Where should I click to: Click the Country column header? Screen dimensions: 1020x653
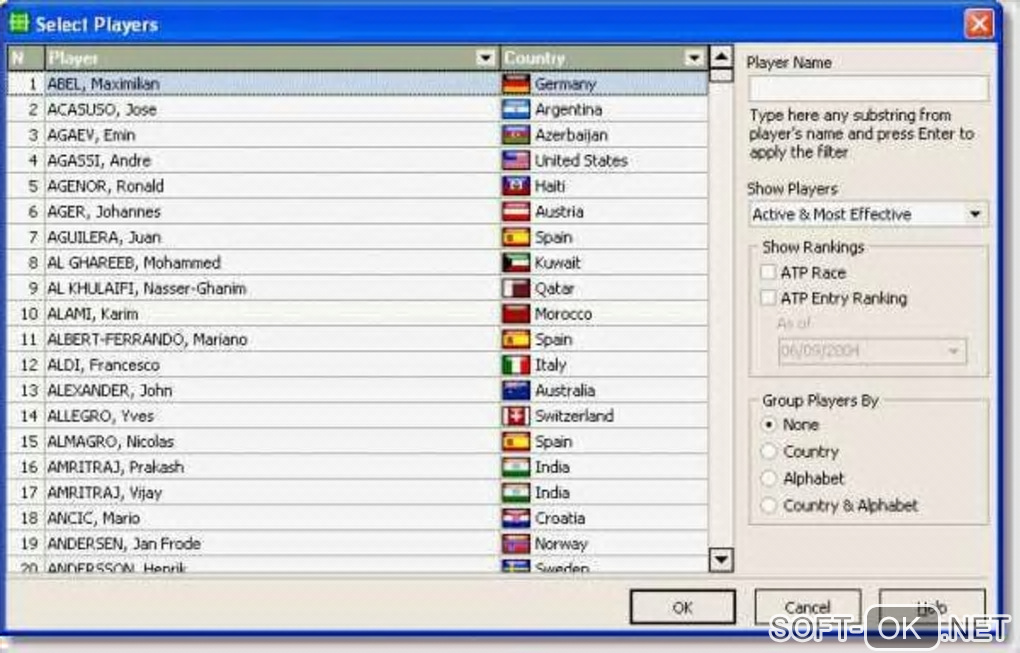coord(604,58)
